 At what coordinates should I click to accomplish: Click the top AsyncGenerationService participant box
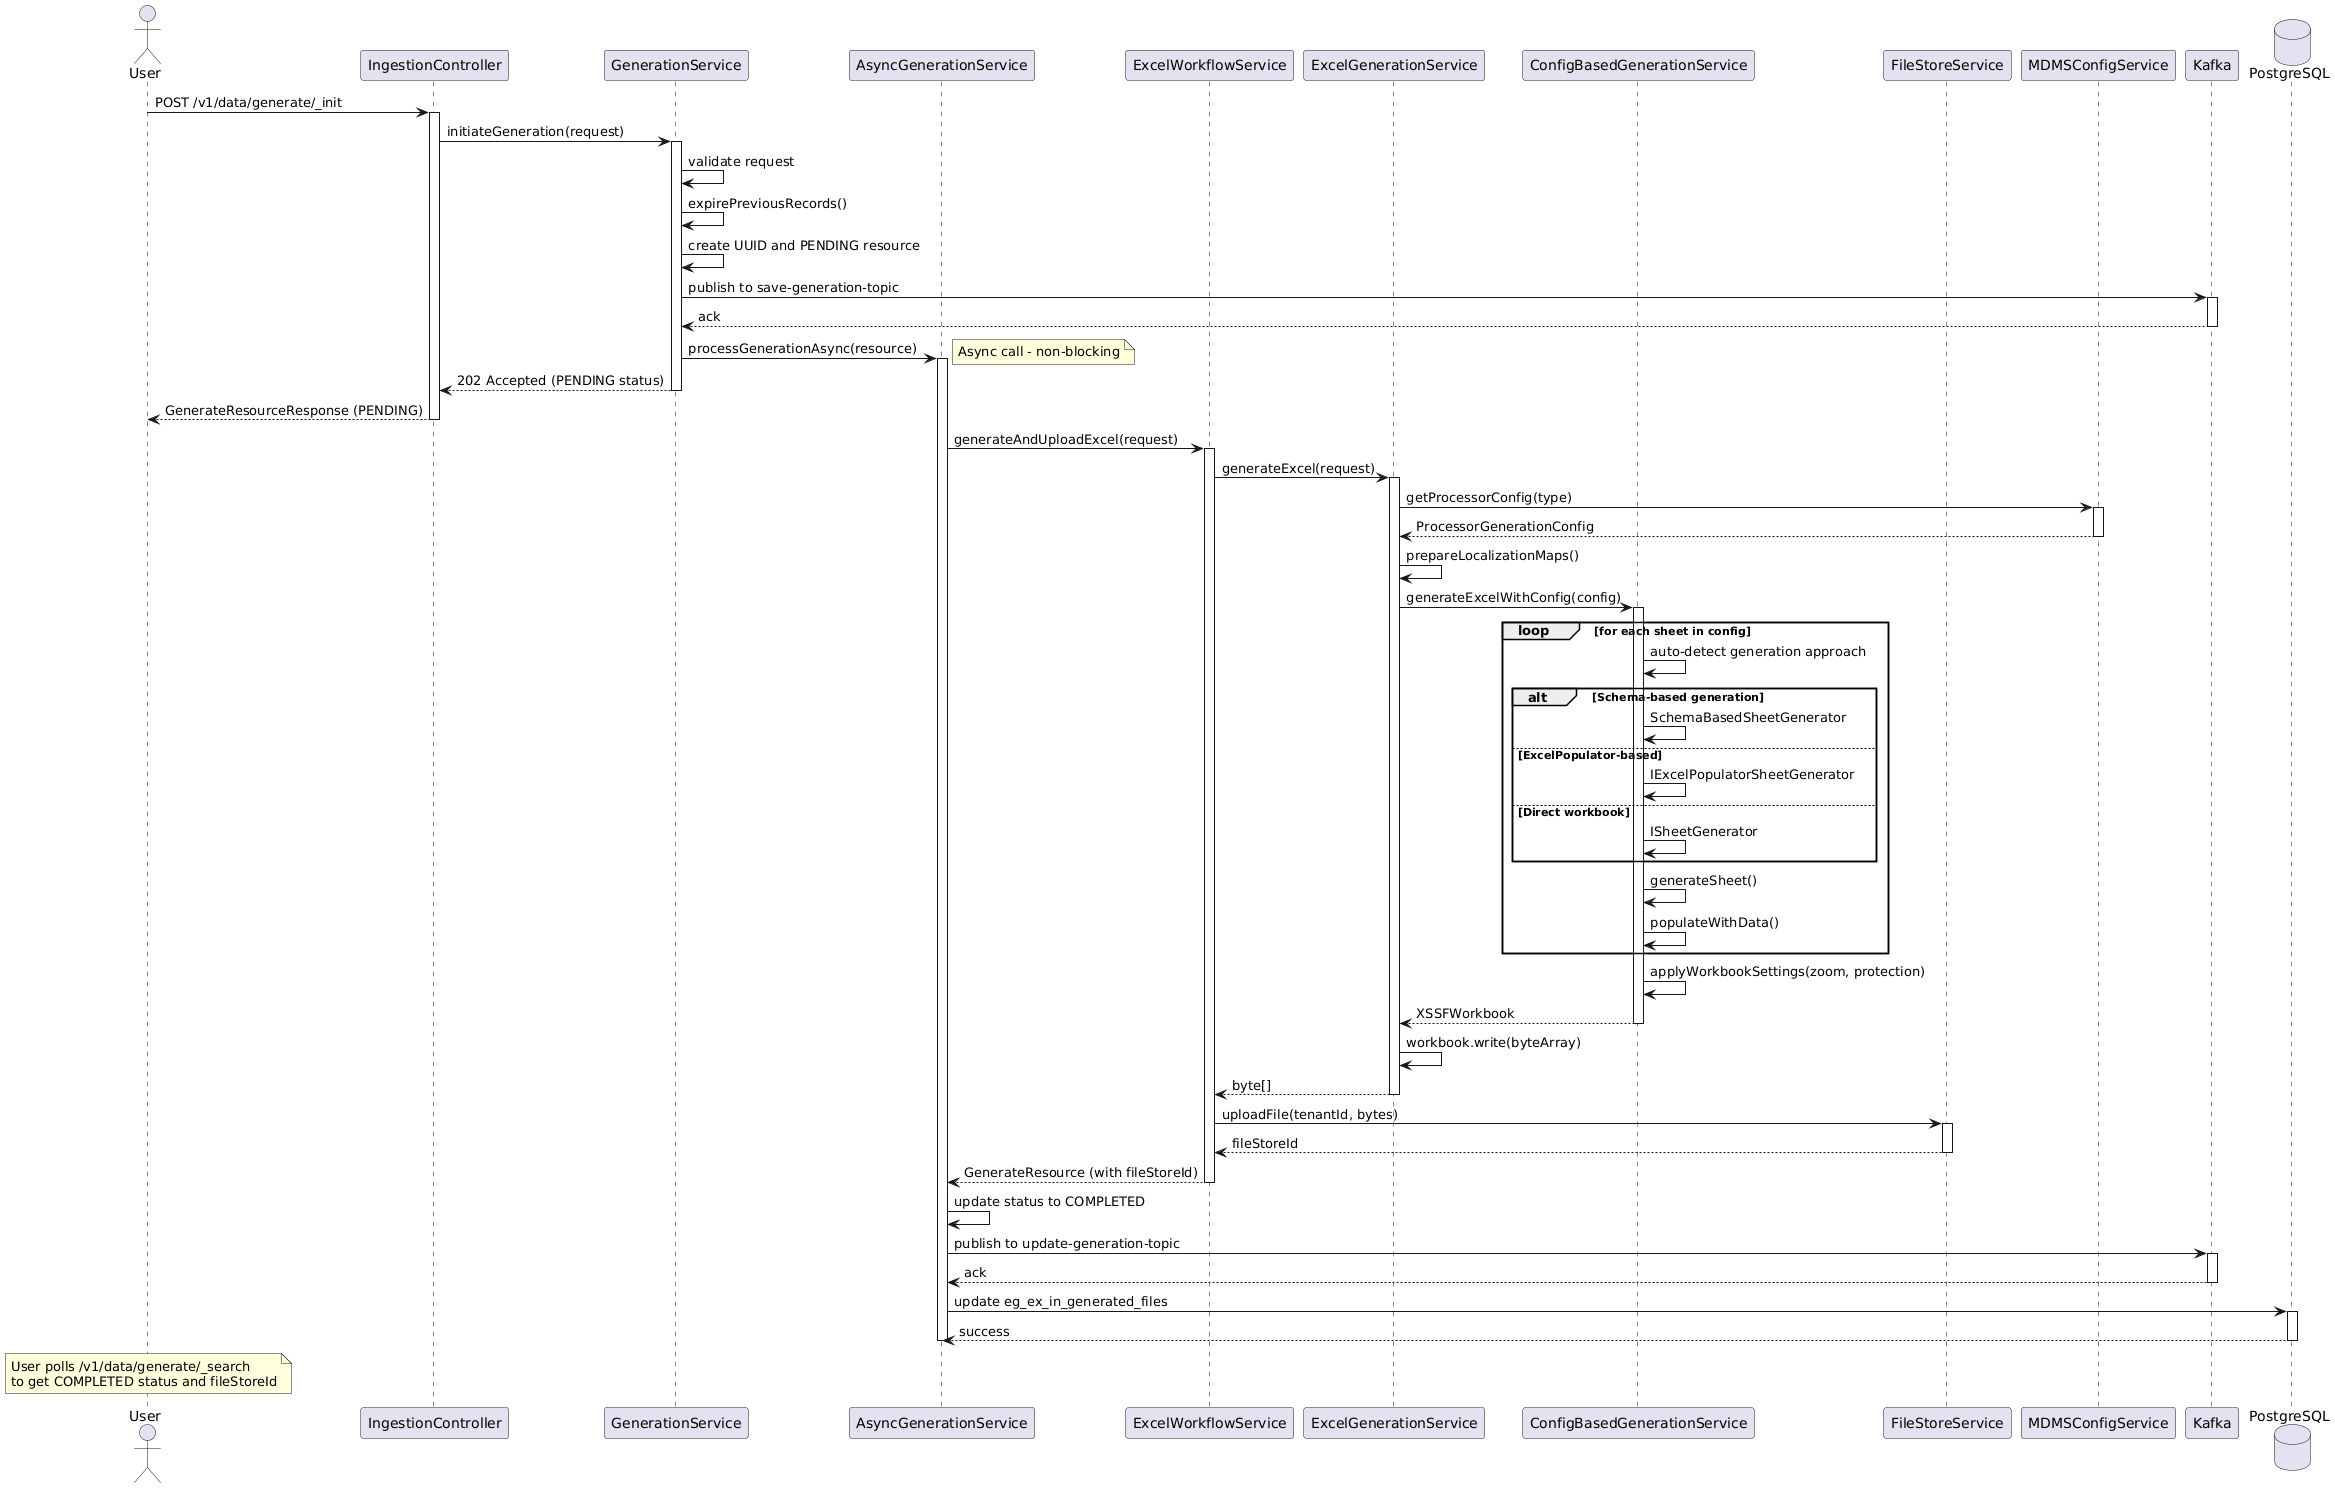(x=942, y=65)
